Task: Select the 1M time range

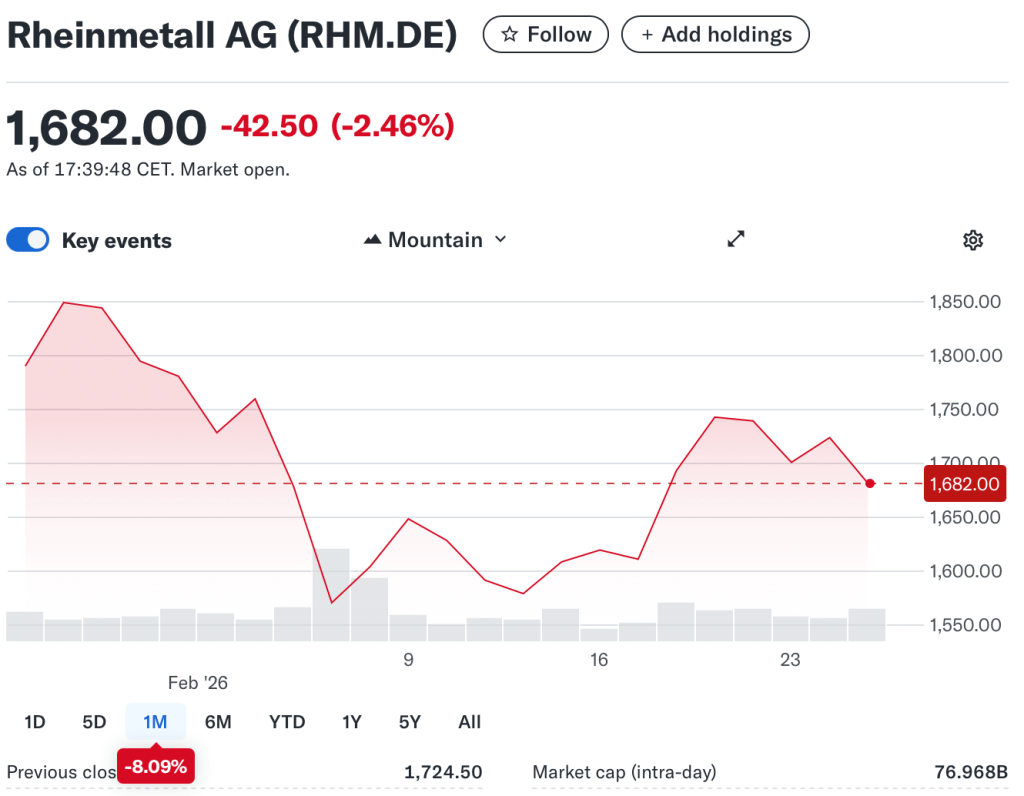Action: [x=155, y=722]
